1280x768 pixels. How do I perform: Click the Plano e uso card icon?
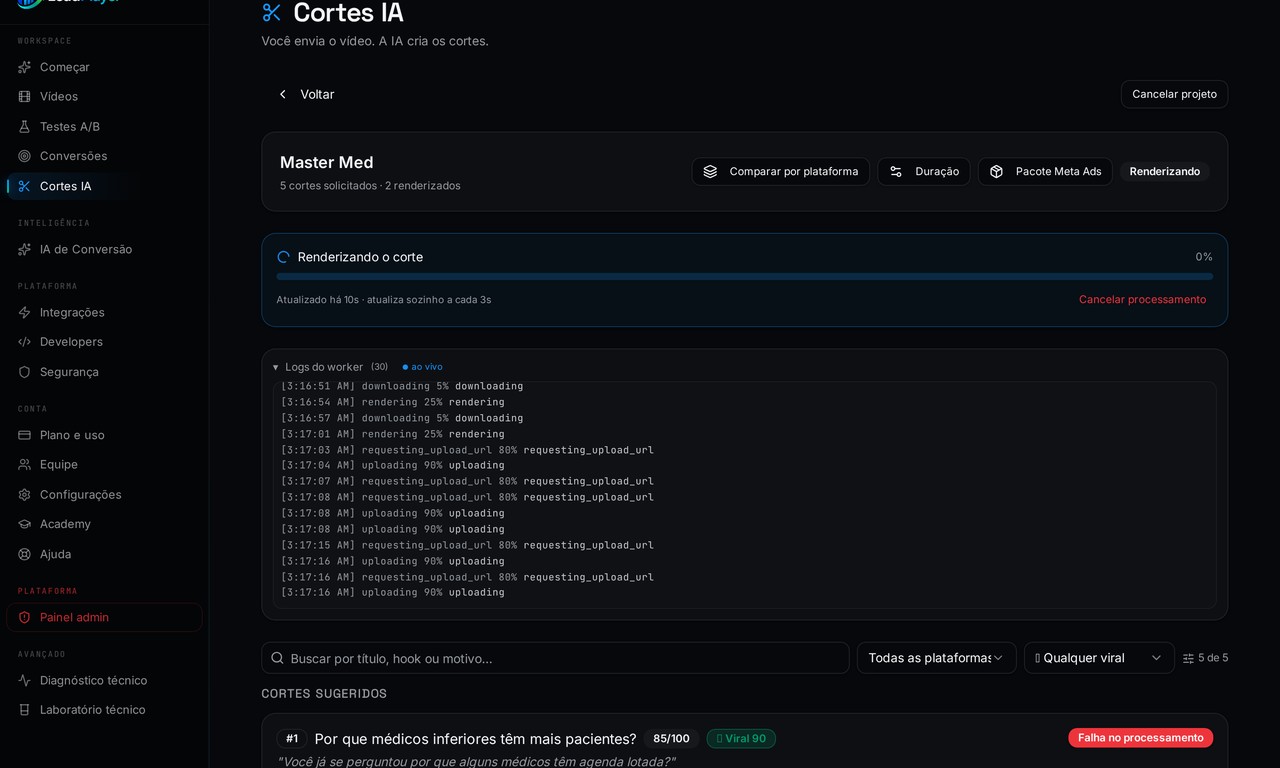click(x=25, y=435)
